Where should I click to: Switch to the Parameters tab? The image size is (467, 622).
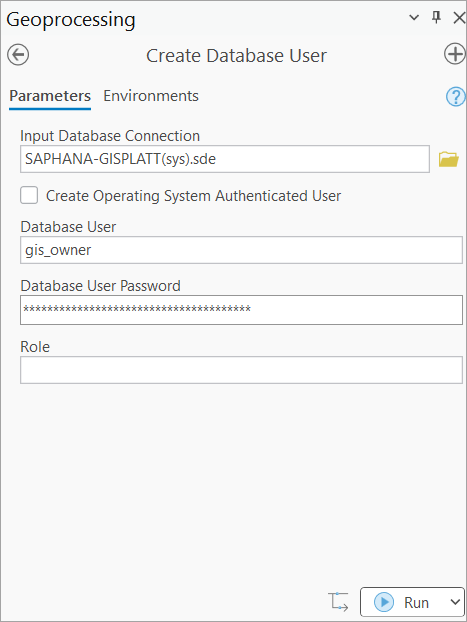click(50, 96)
